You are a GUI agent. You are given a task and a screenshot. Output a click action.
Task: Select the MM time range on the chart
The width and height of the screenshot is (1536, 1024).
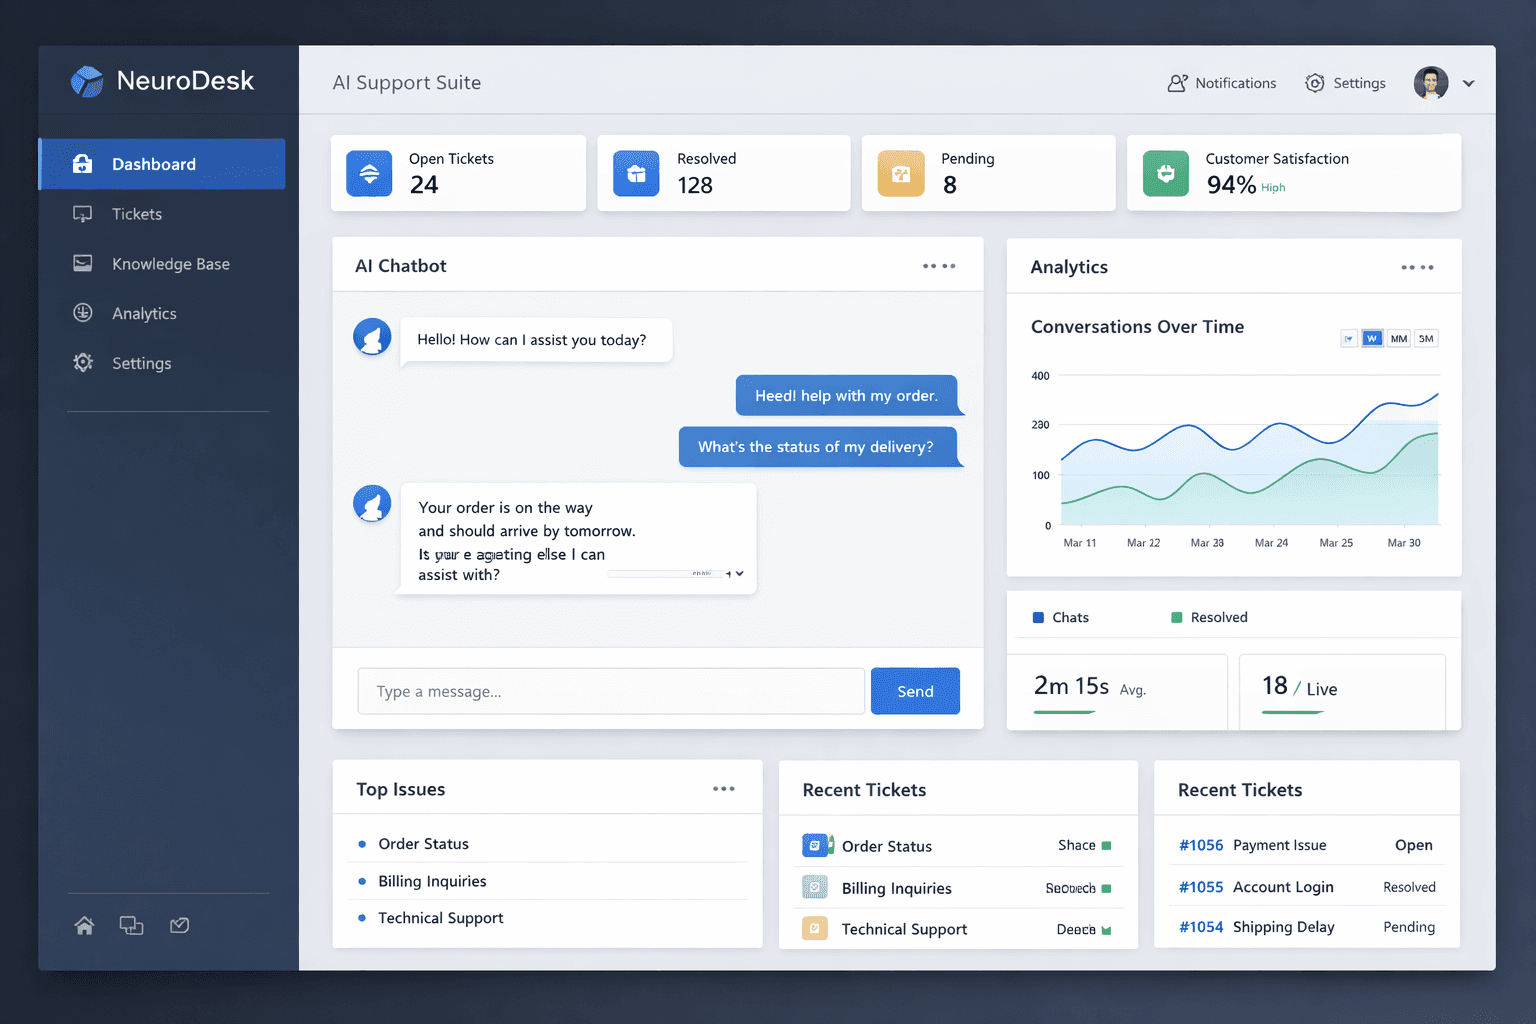[1399, 338]
